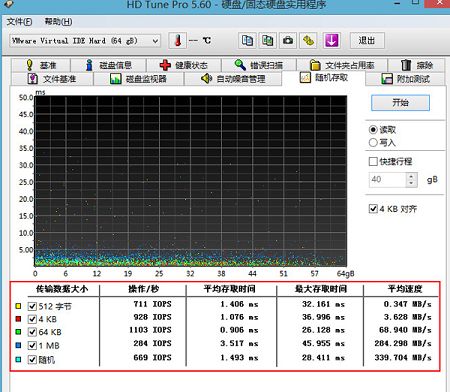
Task: Open the 自动噪音管理 tab
Action: click(x=233, y=79)
